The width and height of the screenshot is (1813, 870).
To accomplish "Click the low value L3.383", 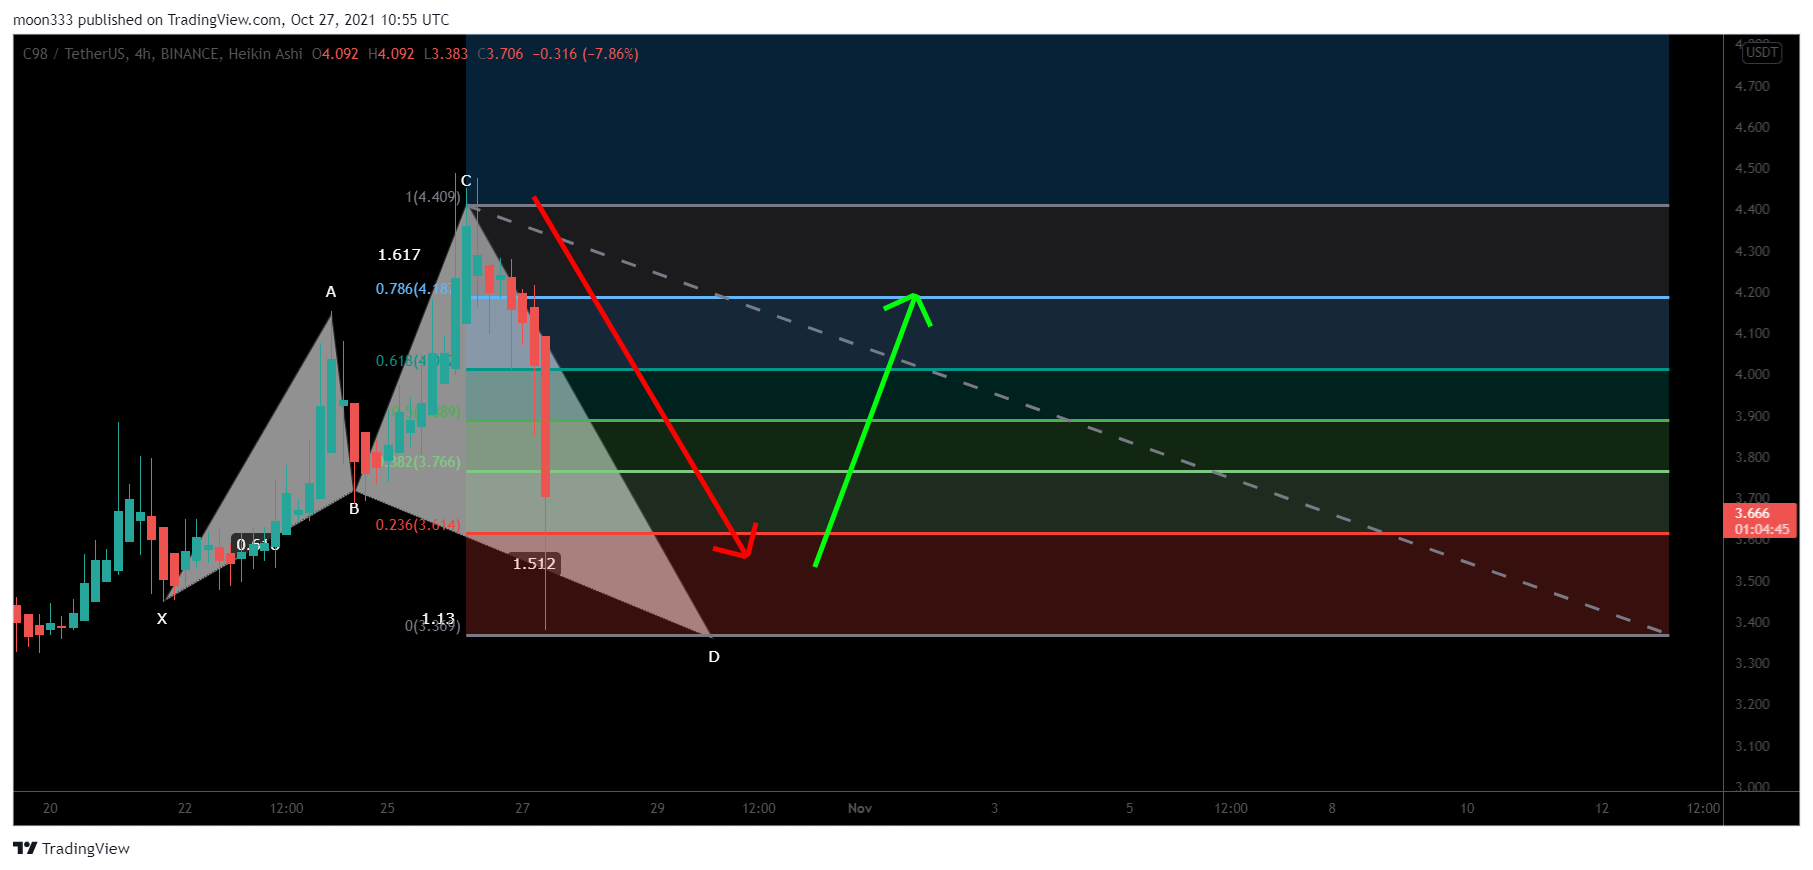I will click(446, 54).
